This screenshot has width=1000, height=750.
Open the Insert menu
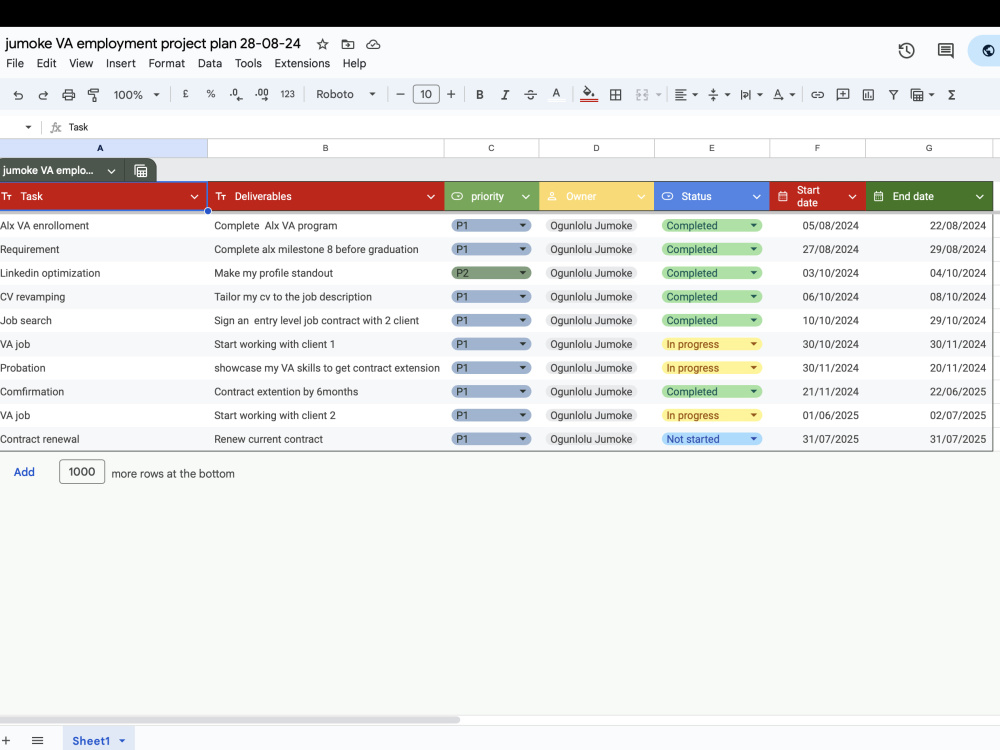121,63
